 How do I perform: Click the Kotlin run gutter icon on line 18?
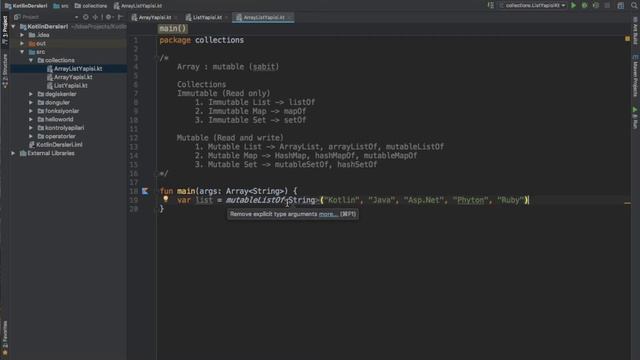[x=145, y=191]
